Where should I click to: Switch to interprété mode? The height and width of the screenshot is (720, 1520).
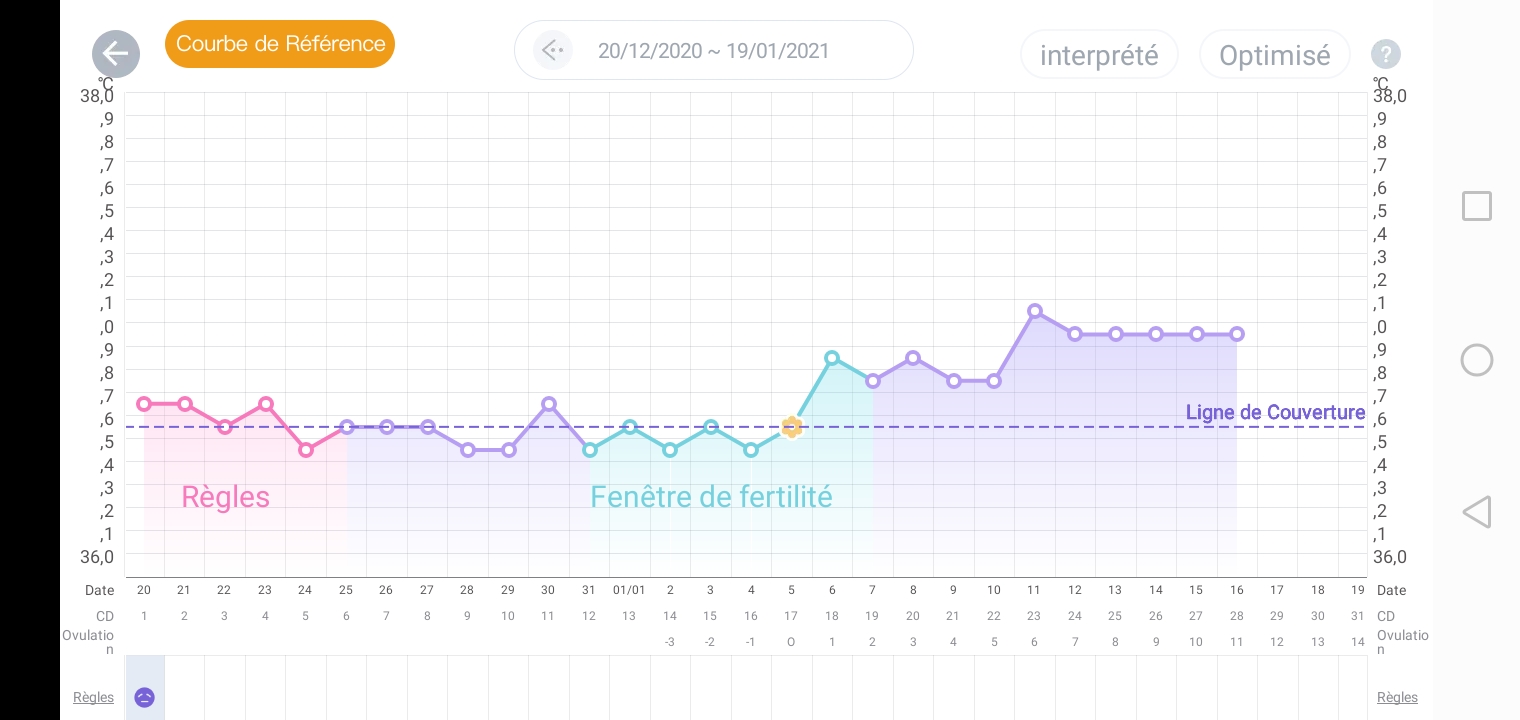tap(1099, 55)
